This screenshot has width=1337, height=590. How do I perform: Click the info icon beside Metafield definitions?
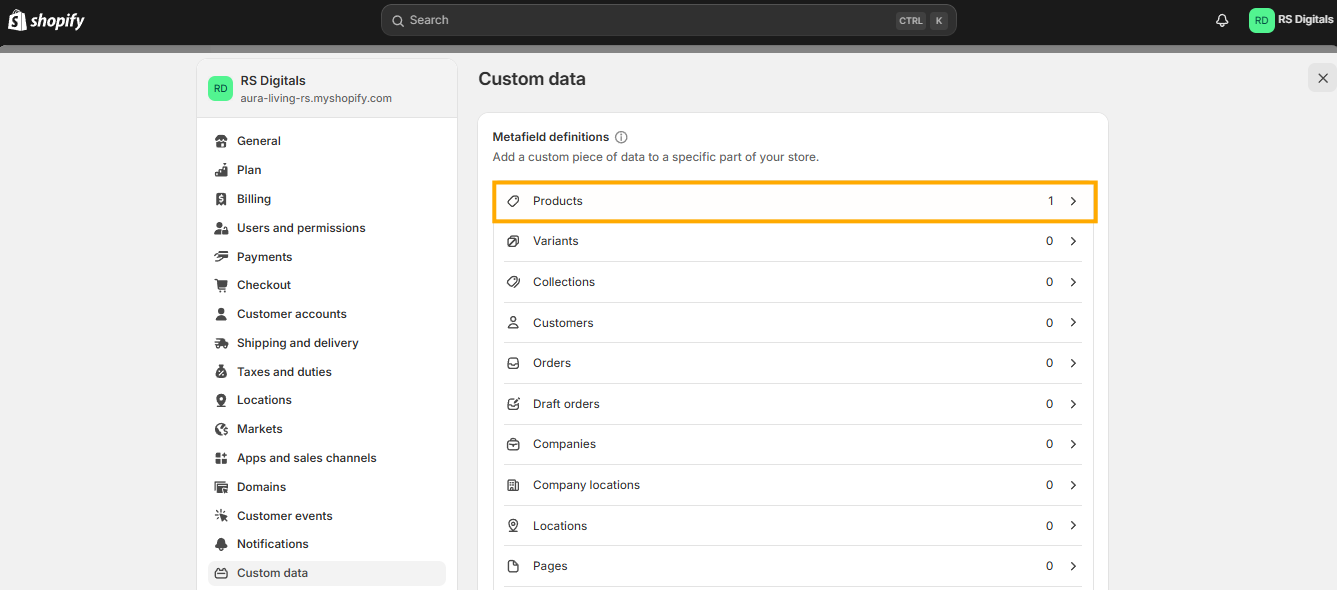click(621, 137)
